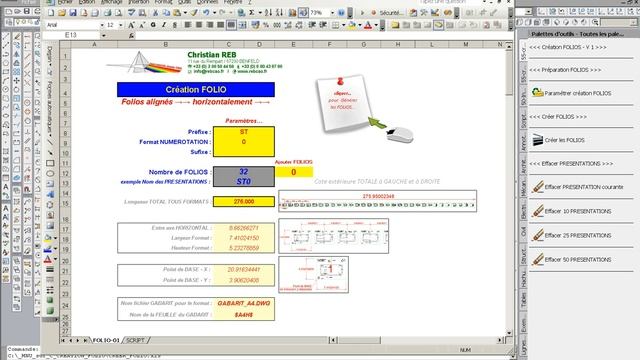Run the spelling check icon
Screen dimensions: 640x360
(x=131, y=13)
